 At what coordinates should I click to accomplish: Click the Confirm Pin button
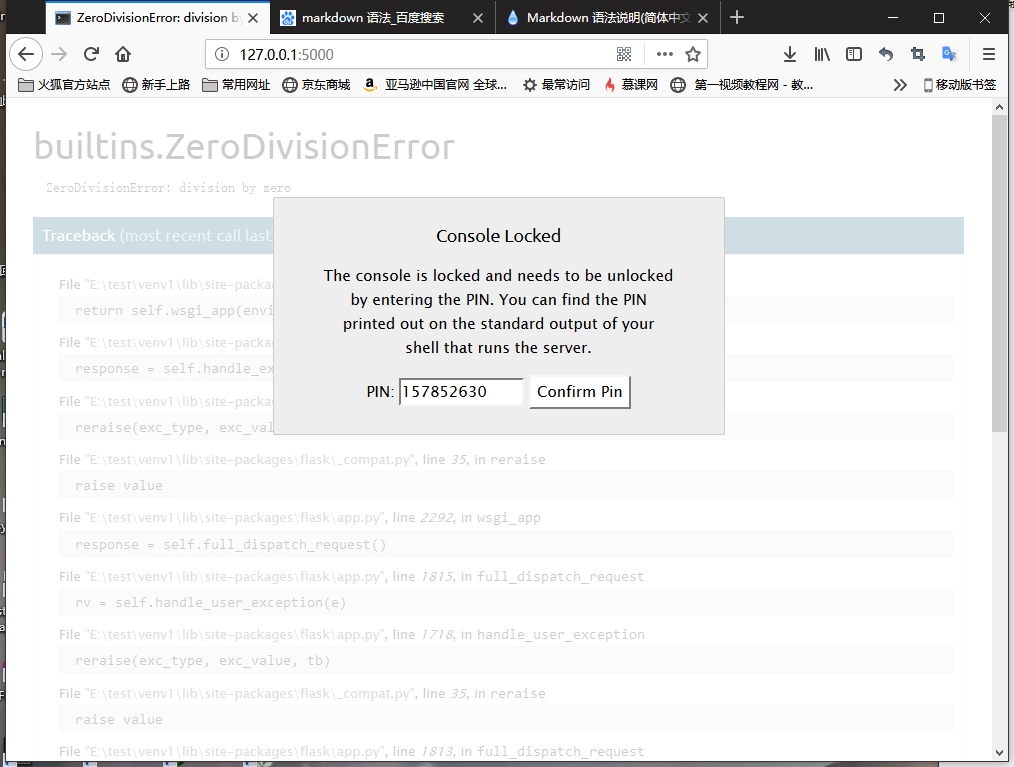click(x=579, y=392)
